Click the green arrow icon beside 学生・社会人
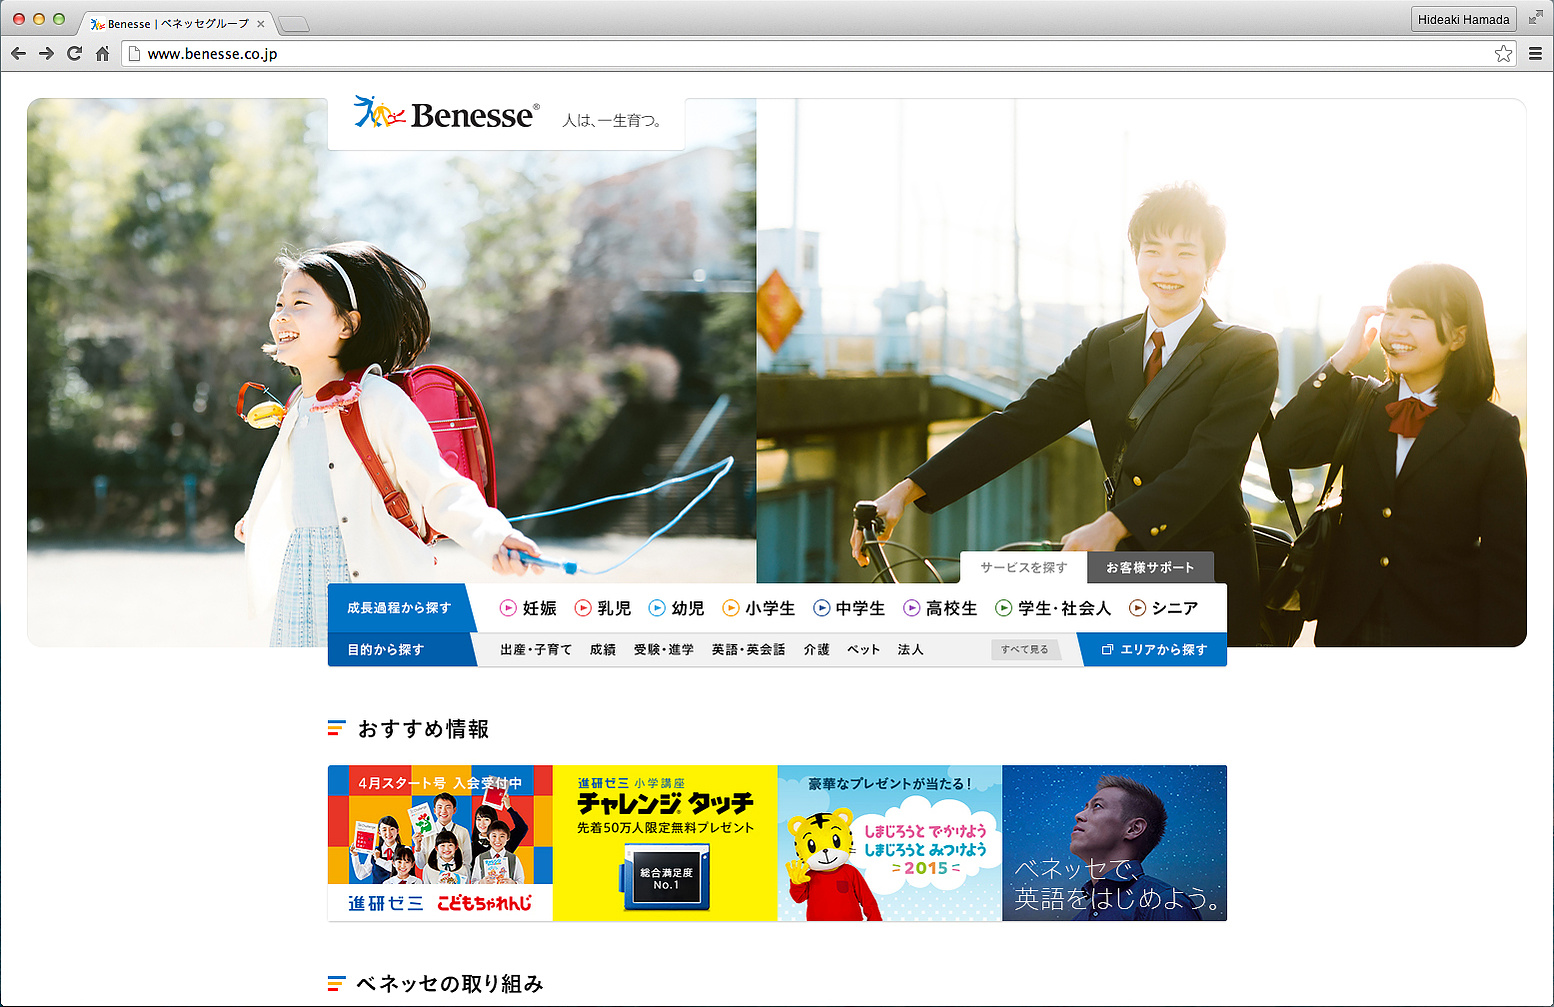The height and width of the screenshot is (1007, 1554). [x=1004, y=608]
